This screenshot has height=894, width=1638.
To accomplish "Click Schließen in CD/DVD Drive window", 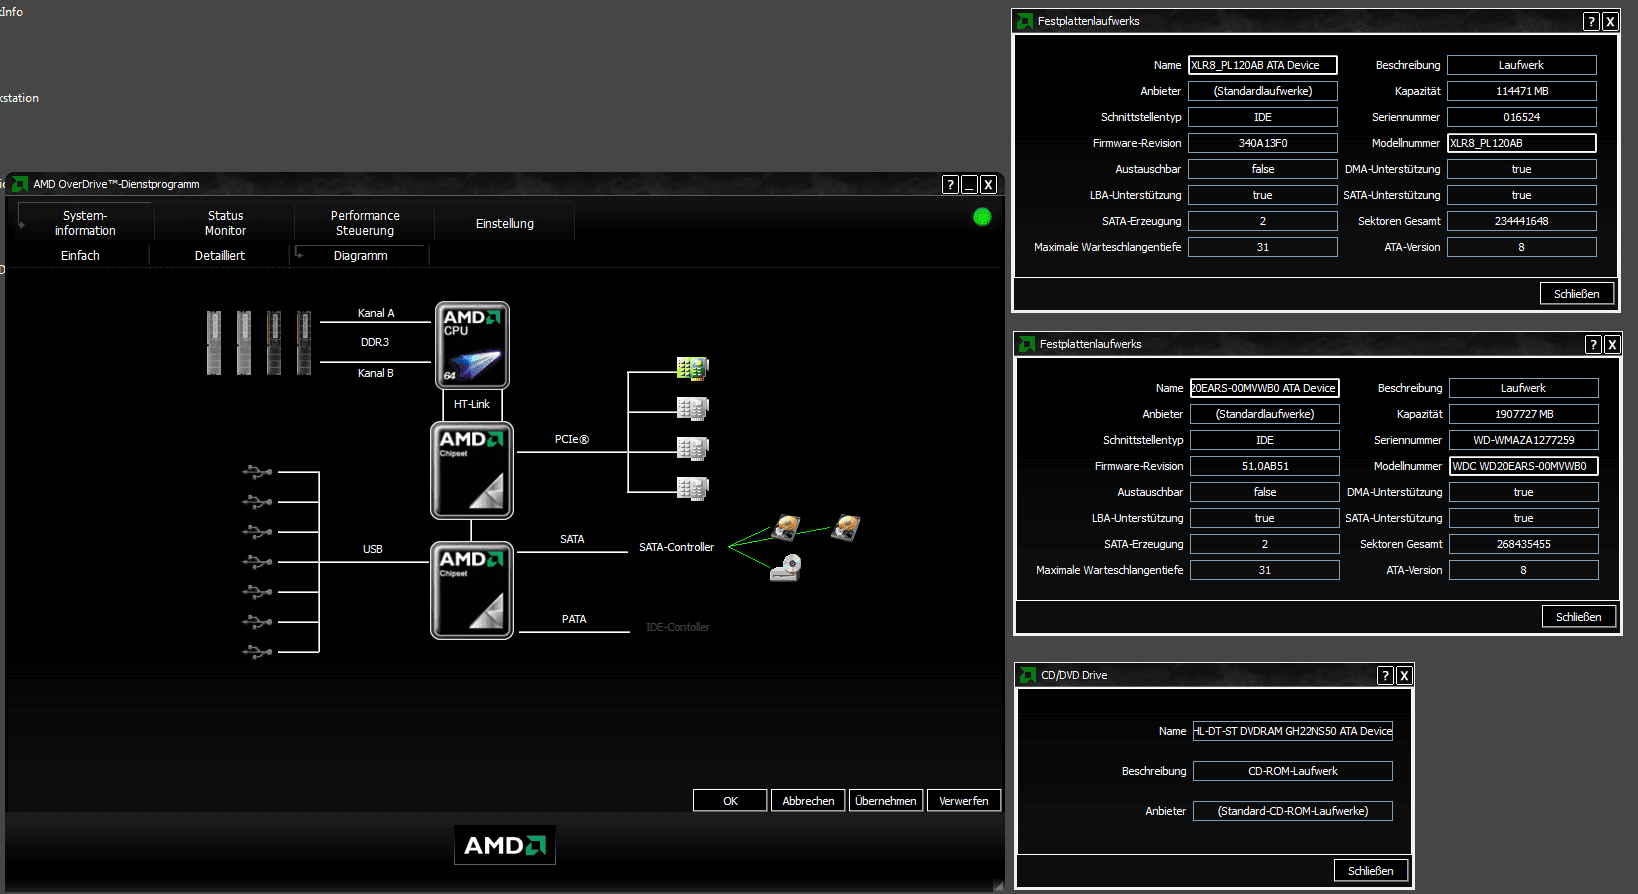I will pos(1371,871).
